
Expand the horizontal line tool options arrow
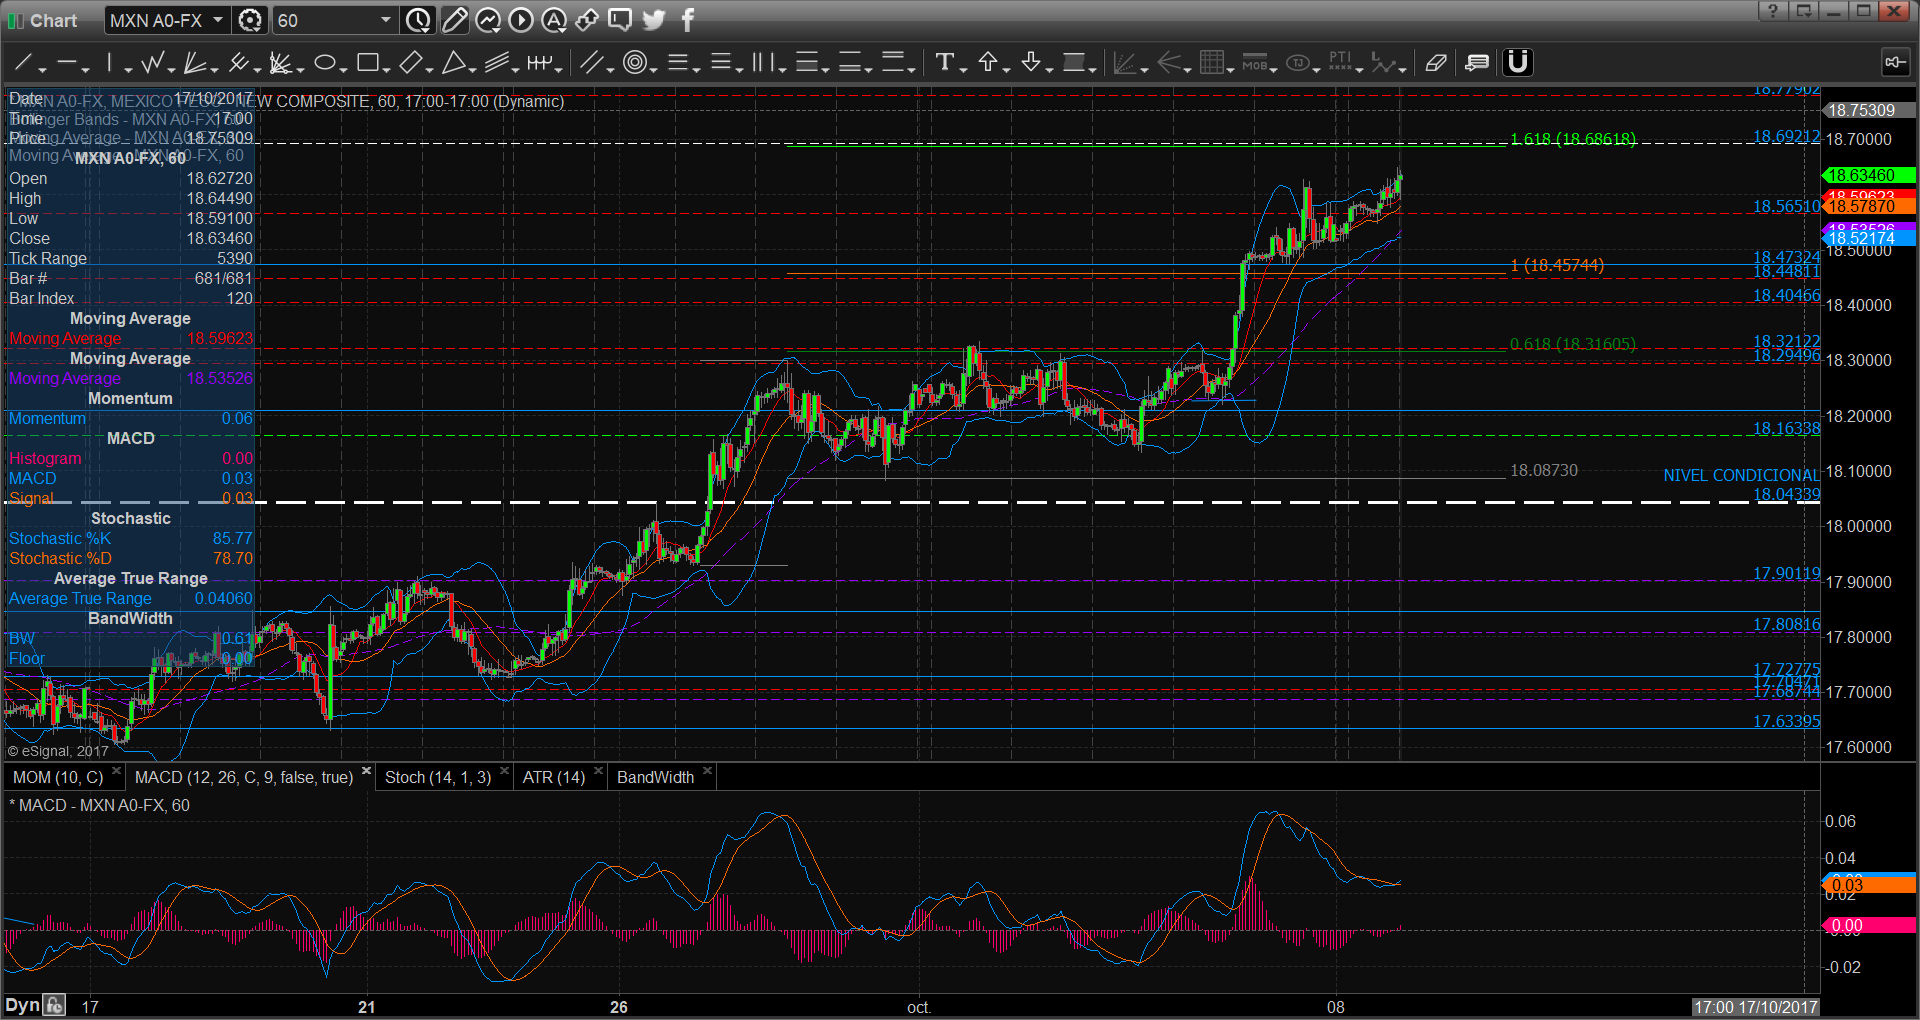pos(86,69)
